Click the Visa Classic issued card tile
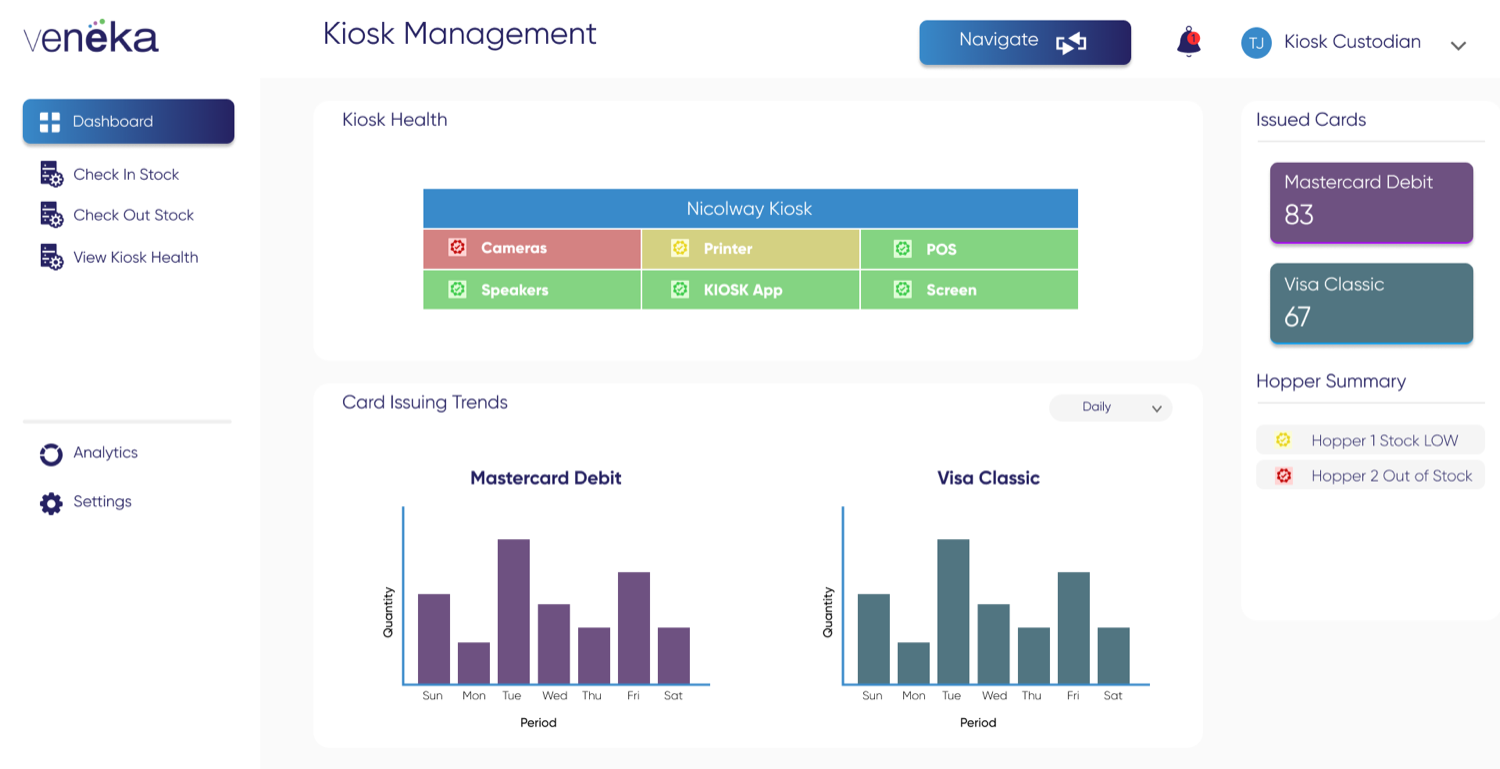 [1371, 304]
